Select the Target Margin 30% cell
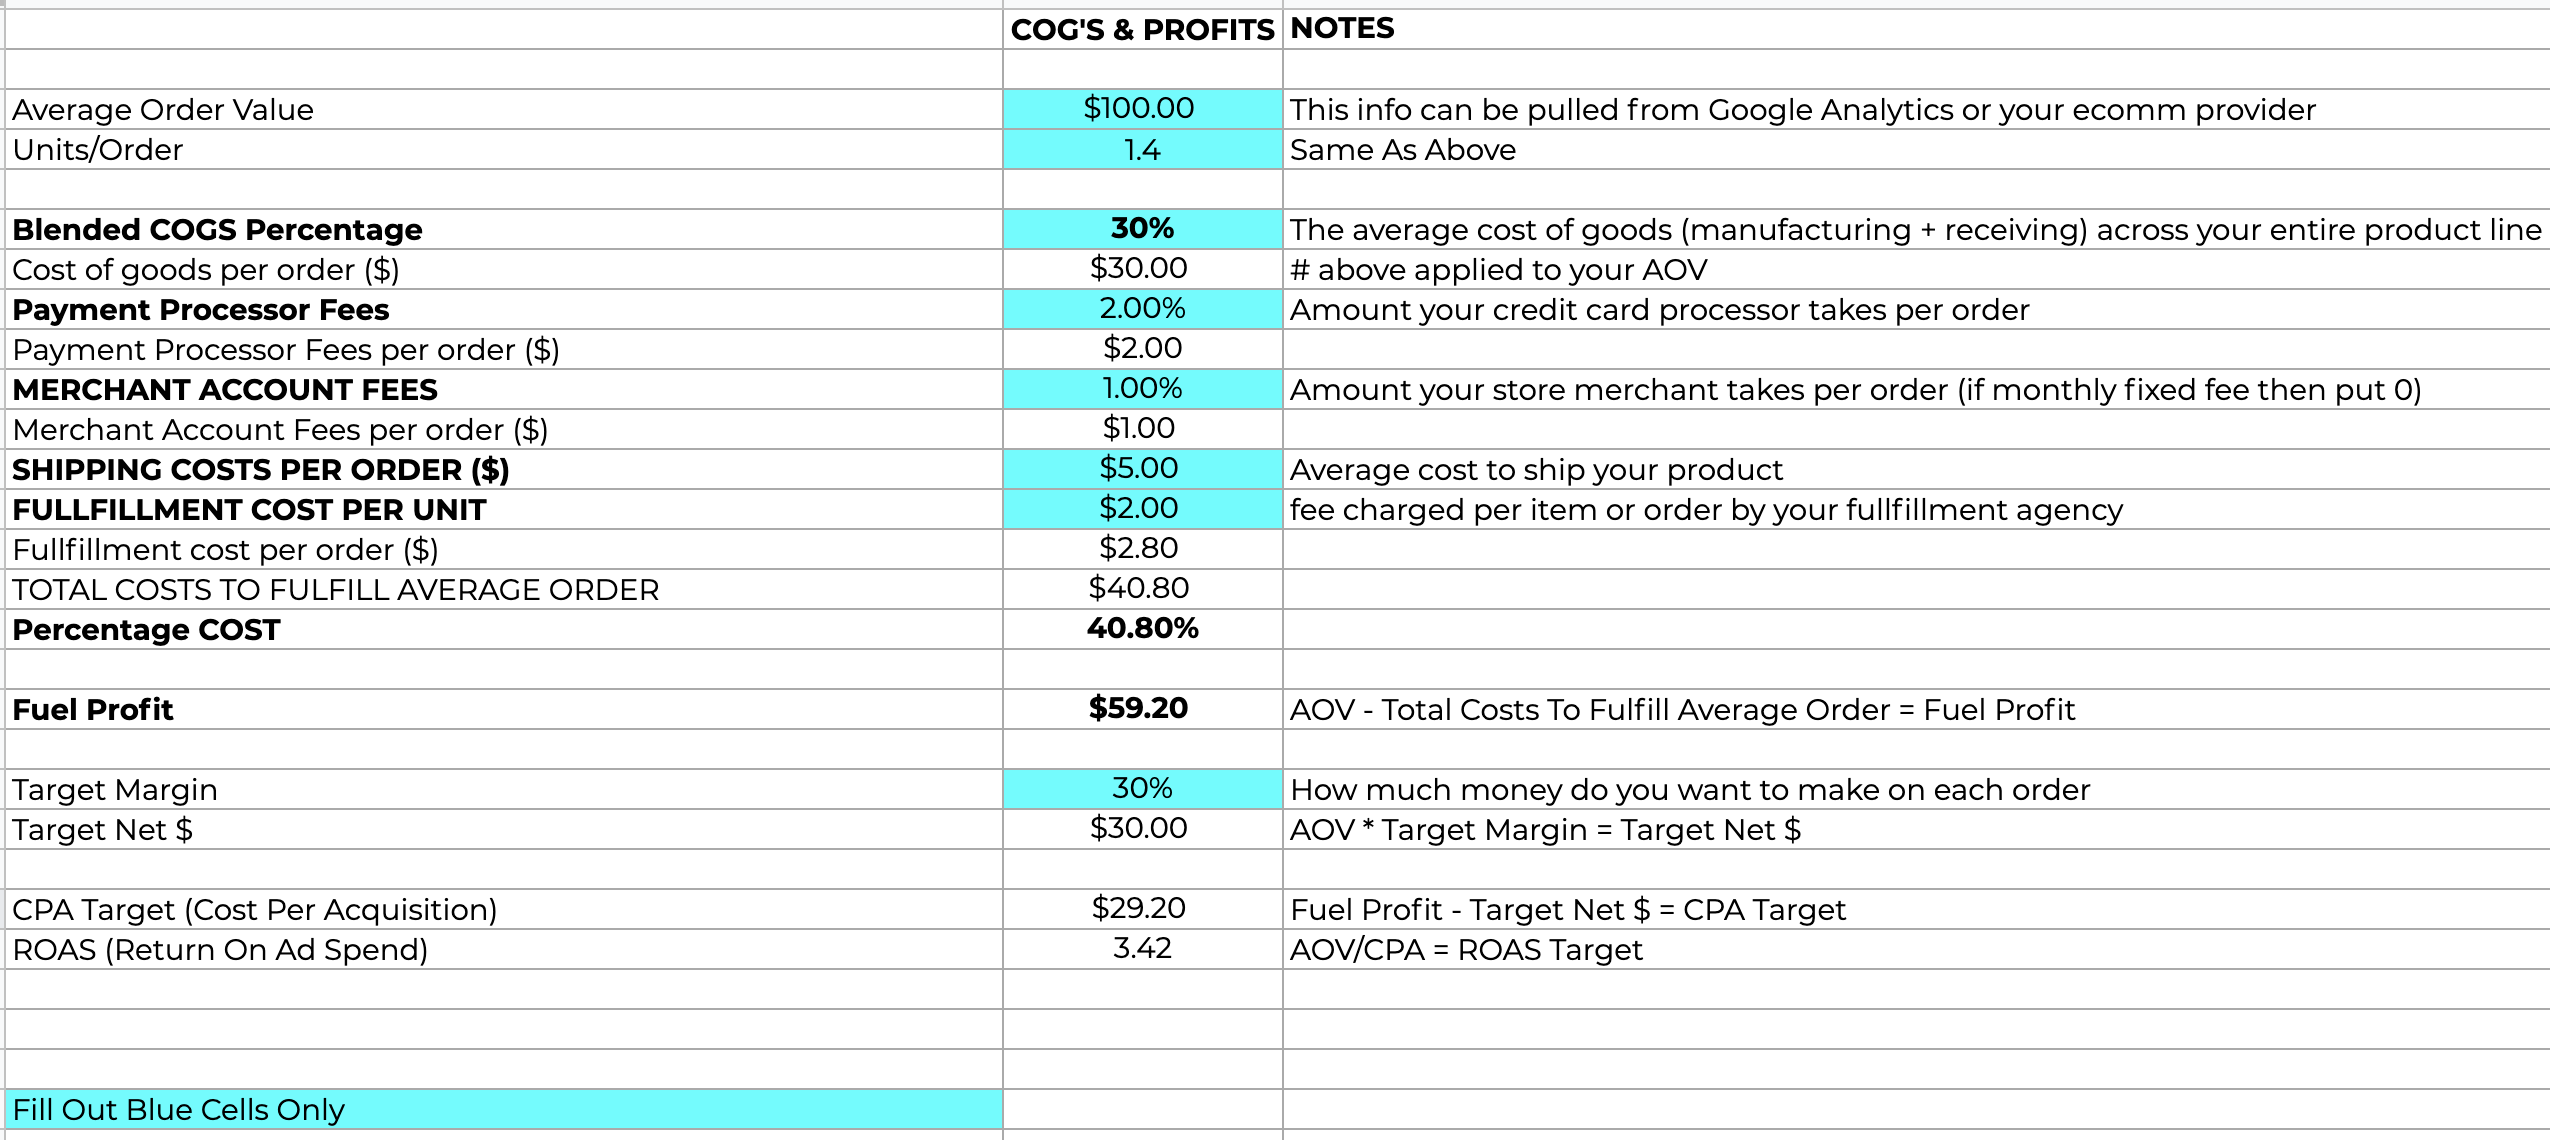 click(1141, 788)
